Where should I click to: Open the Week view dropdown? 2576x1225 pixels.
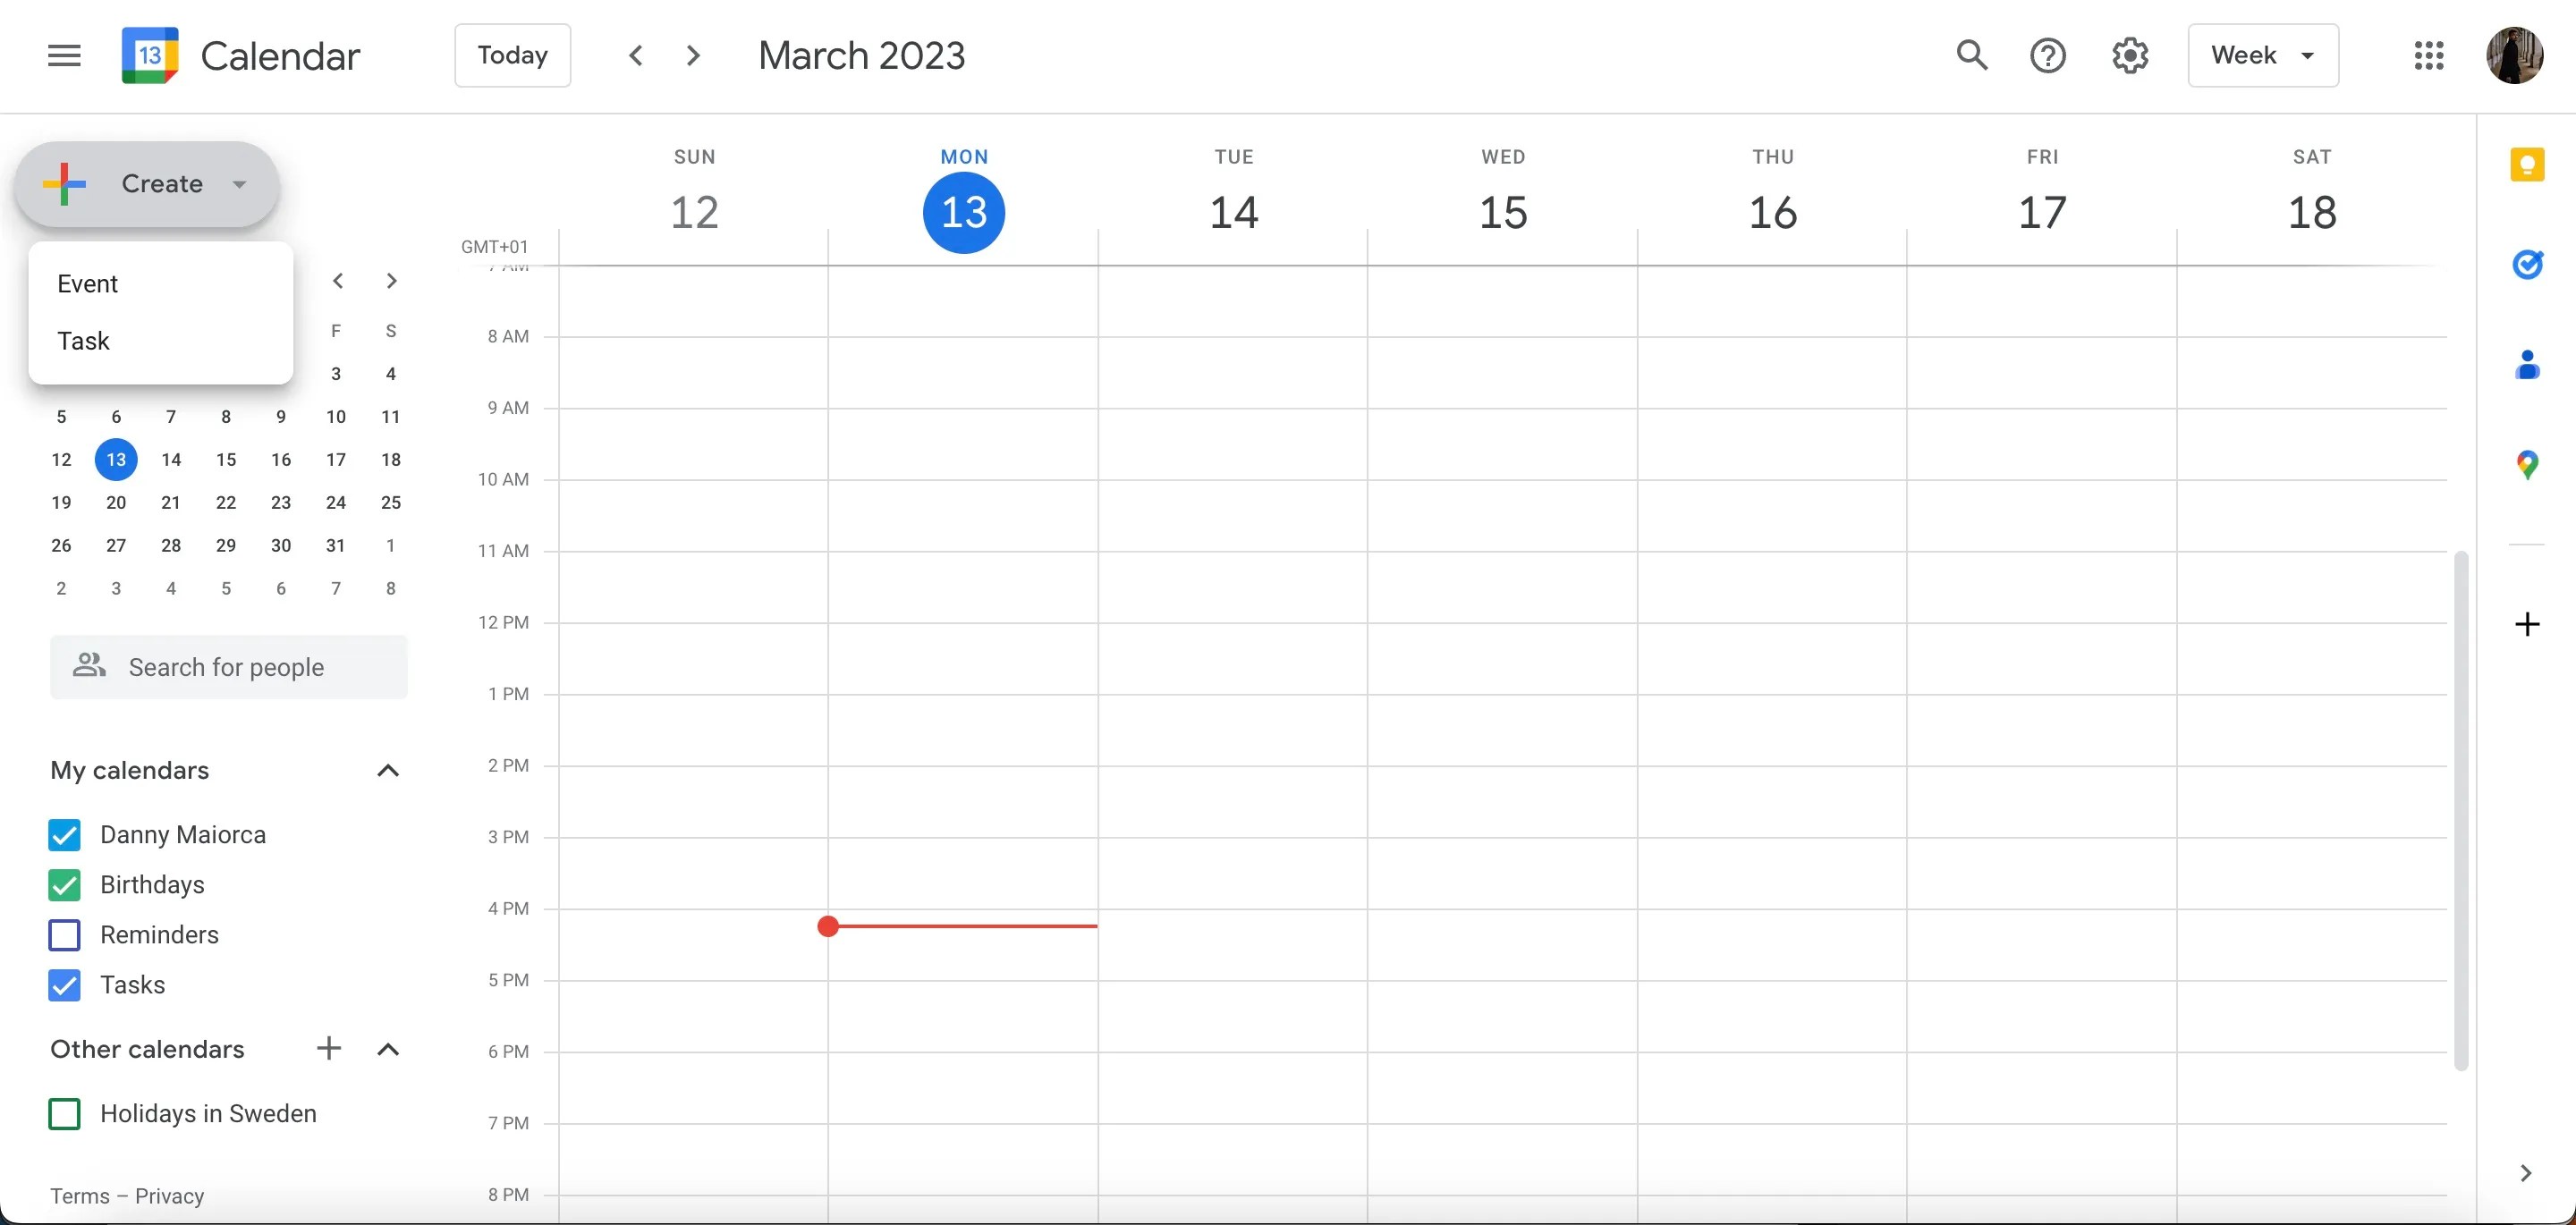point(2262,55)
